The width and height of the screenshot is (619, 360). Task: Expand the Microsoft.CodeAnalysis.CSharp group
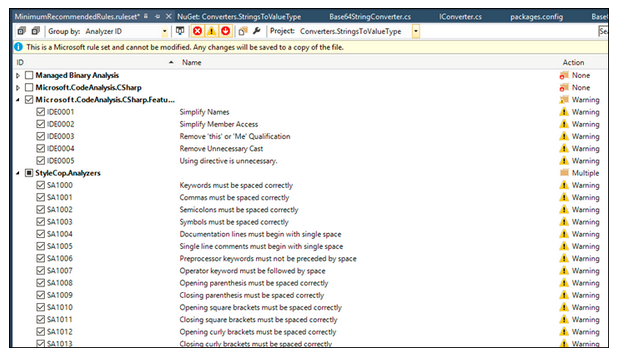click(x=18, y=88)
